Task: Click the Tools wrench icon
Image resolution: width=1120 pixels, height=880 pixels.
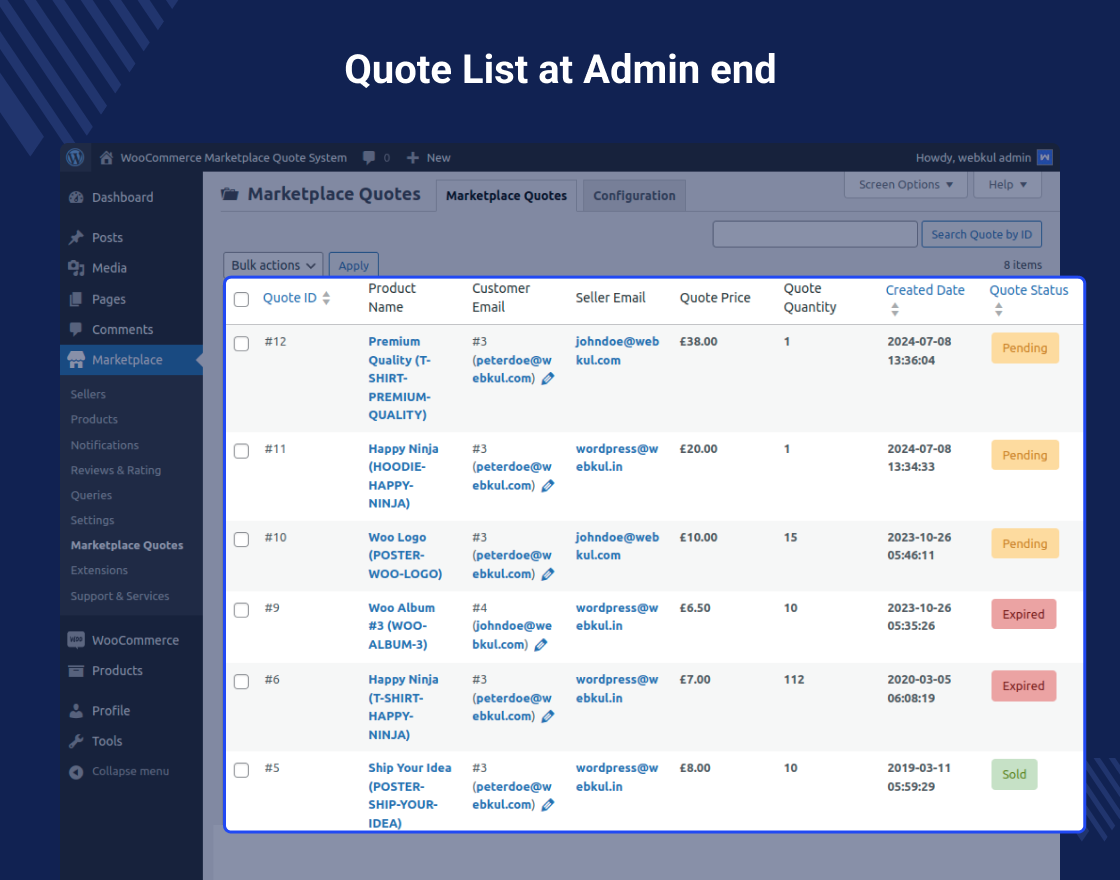Action: [x=76, y=741]
